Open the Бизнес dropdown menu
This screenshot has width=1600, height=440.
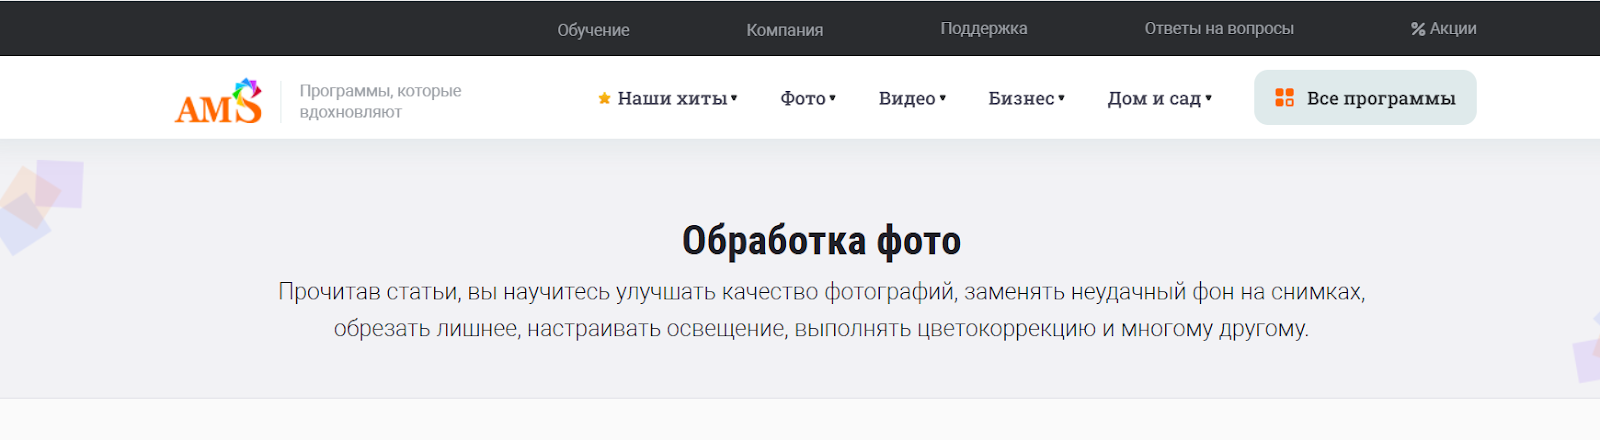(x=1027, y=98)
